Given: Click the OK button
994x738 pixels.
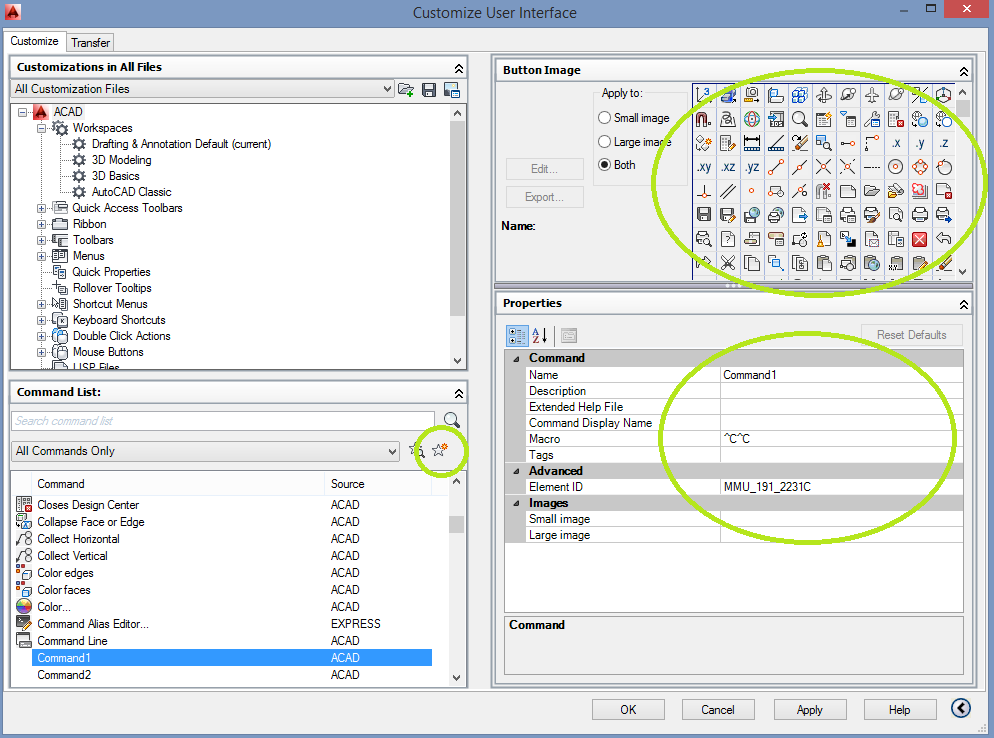Looking at the screenshot, I should 628,709.
